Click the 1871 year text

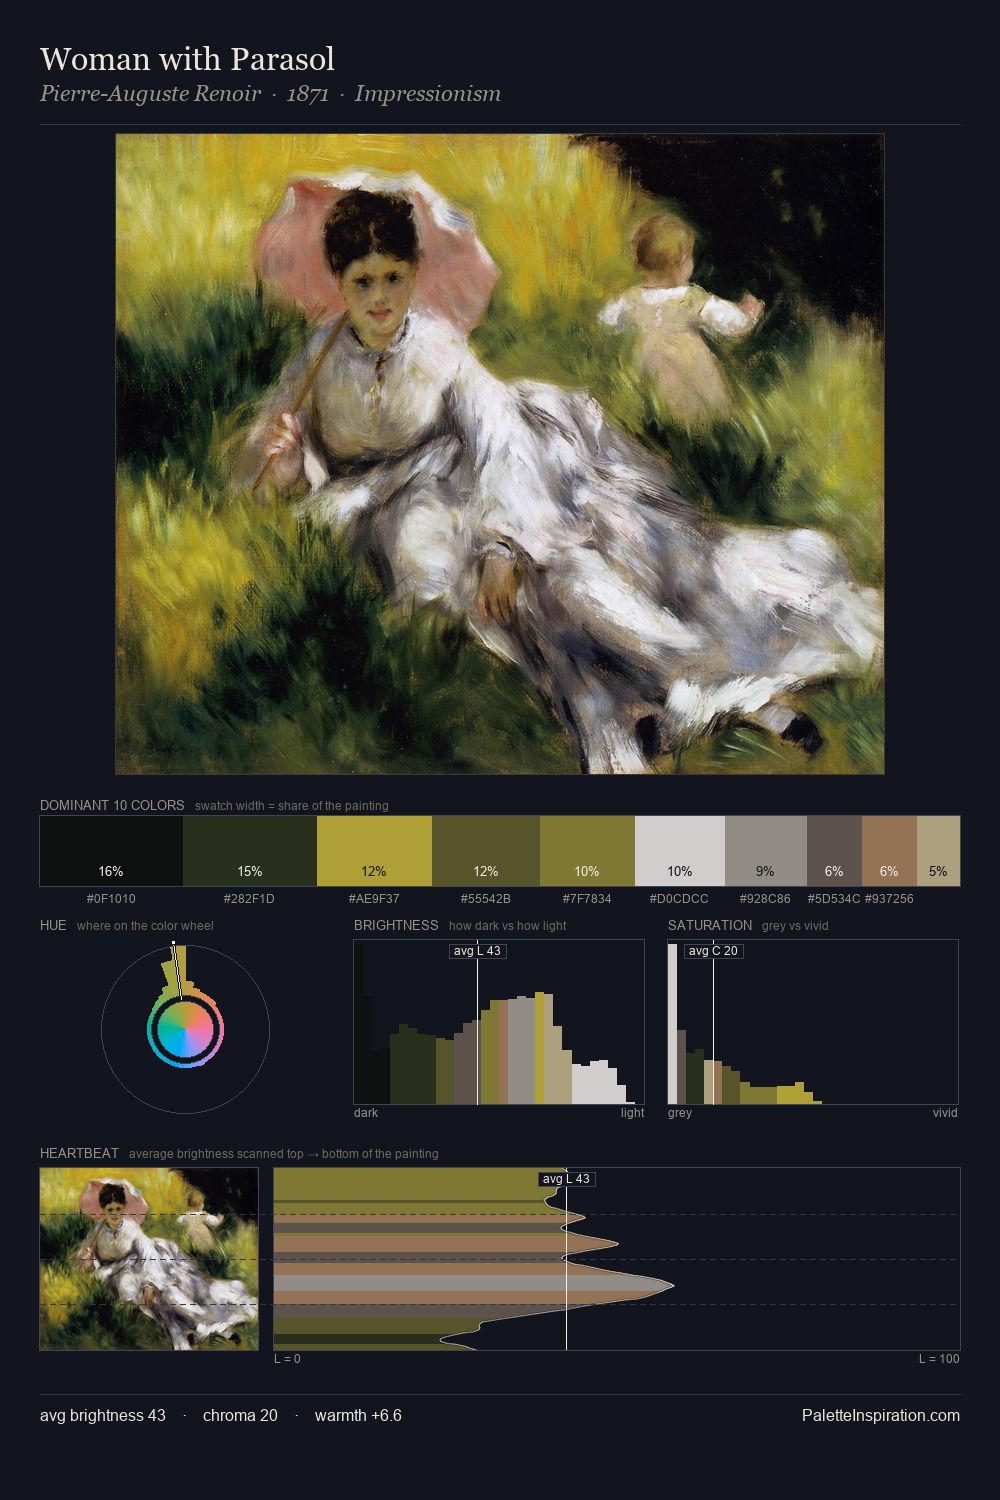click(x=308, y=94)
